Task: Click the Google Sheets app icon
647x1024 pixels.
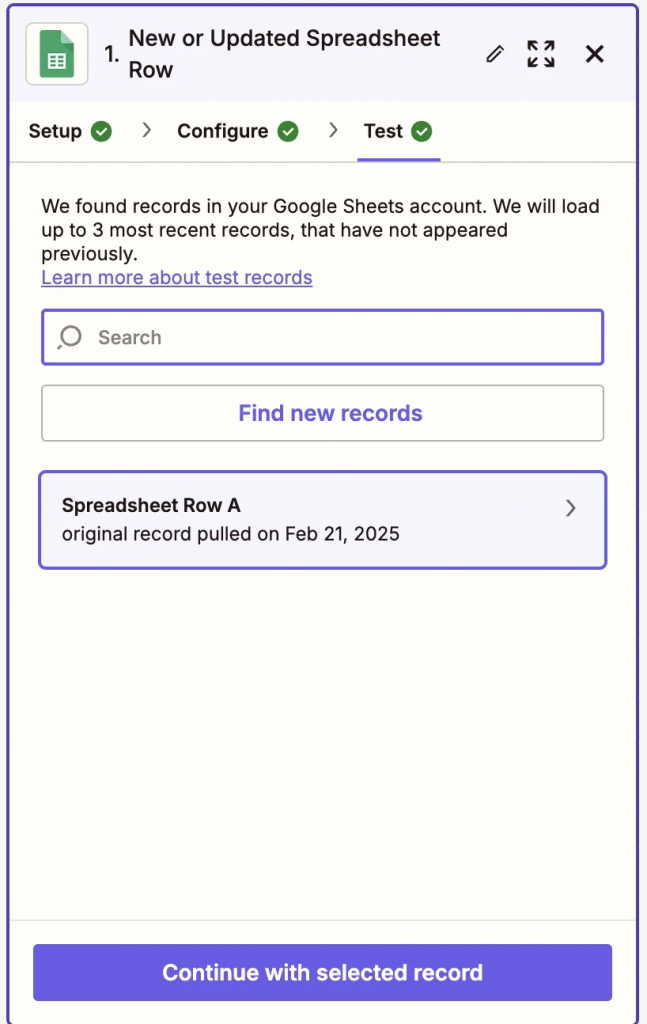Action: click(x=56, y=54)
